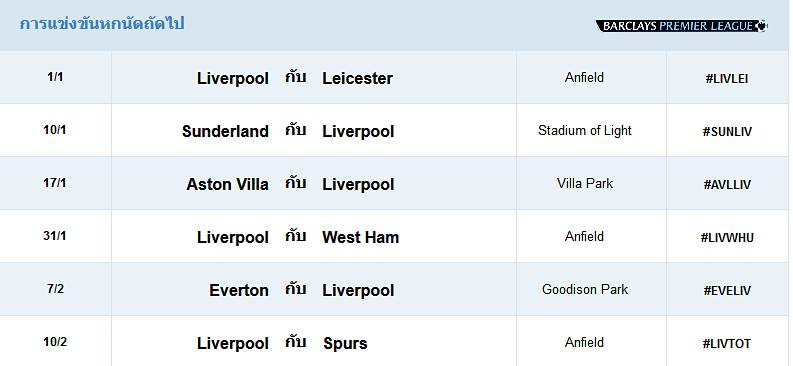
Task: Click the 1/1 fixture date
Action: (x=55, y=77)
